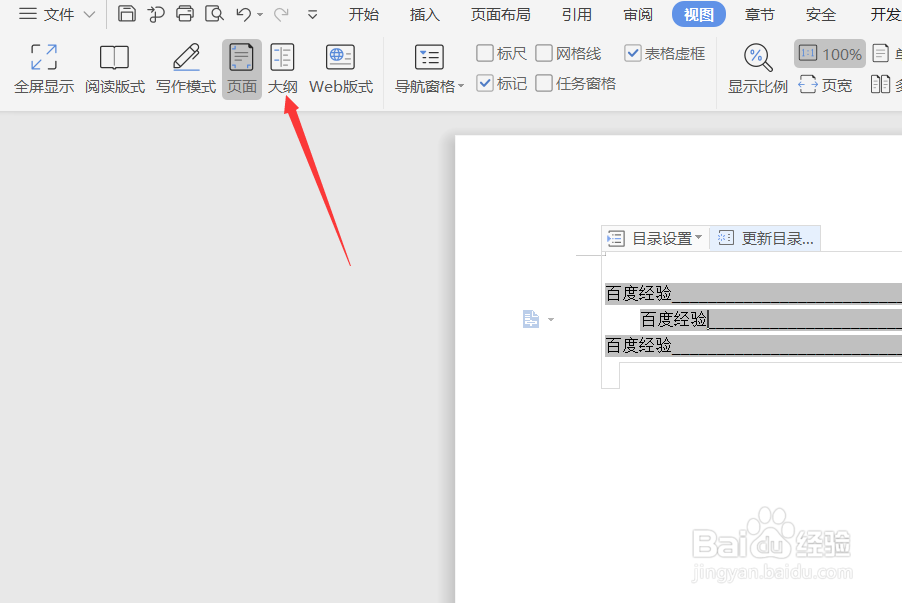Switch to Web版式 layout
Image resolution: width=902 pixels, height=603 pixels.
pos(341,69)
